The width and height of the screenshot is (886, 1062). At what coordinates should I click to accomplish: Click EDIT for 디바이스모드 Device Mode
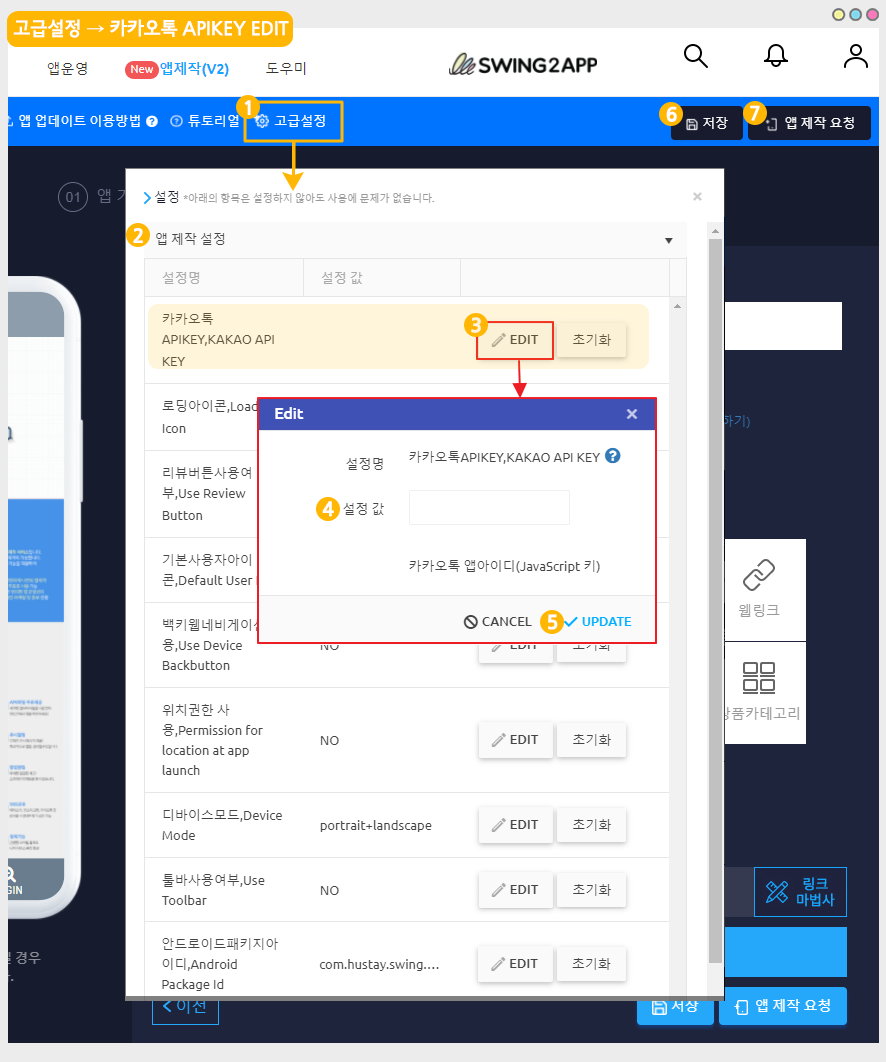click(515, 825)
